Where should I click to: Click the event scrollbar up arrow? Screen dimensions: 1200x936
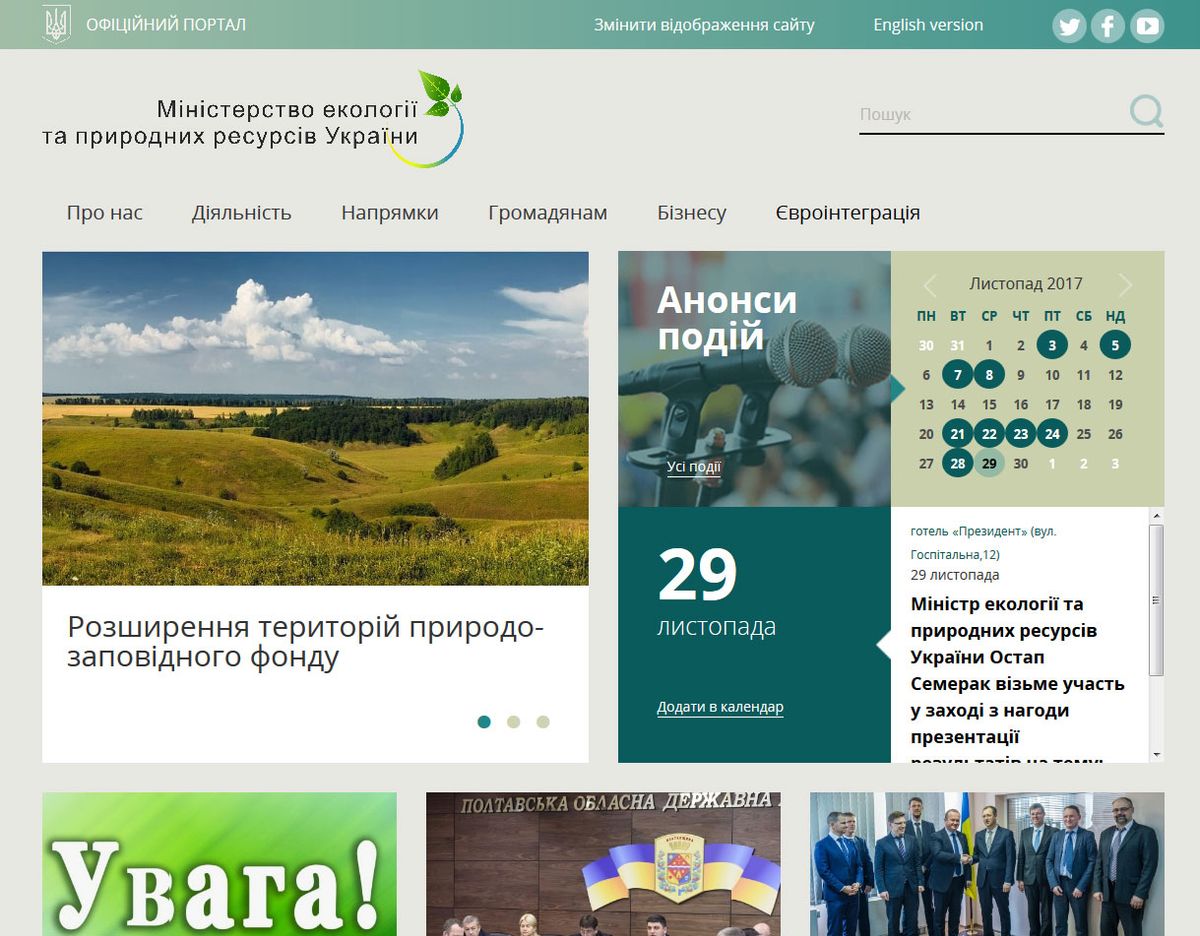[1156, 515]
